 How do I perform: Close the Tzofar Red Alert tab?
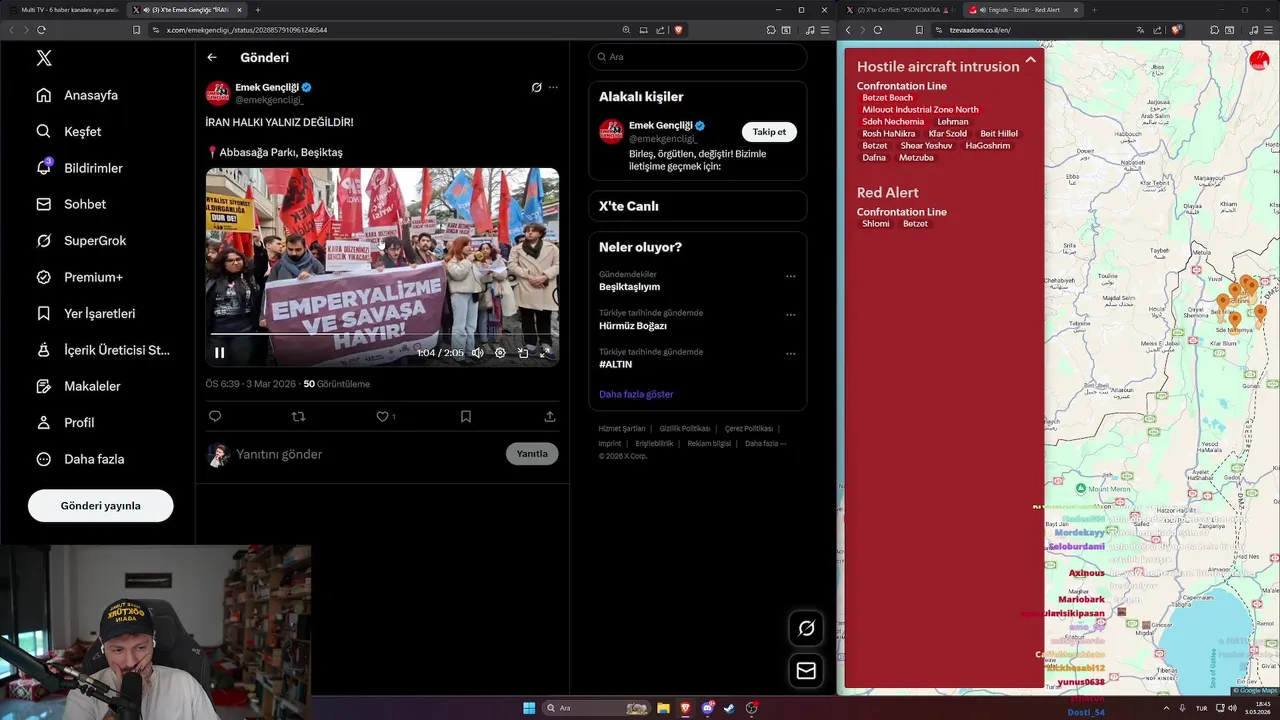(1076, 9)
